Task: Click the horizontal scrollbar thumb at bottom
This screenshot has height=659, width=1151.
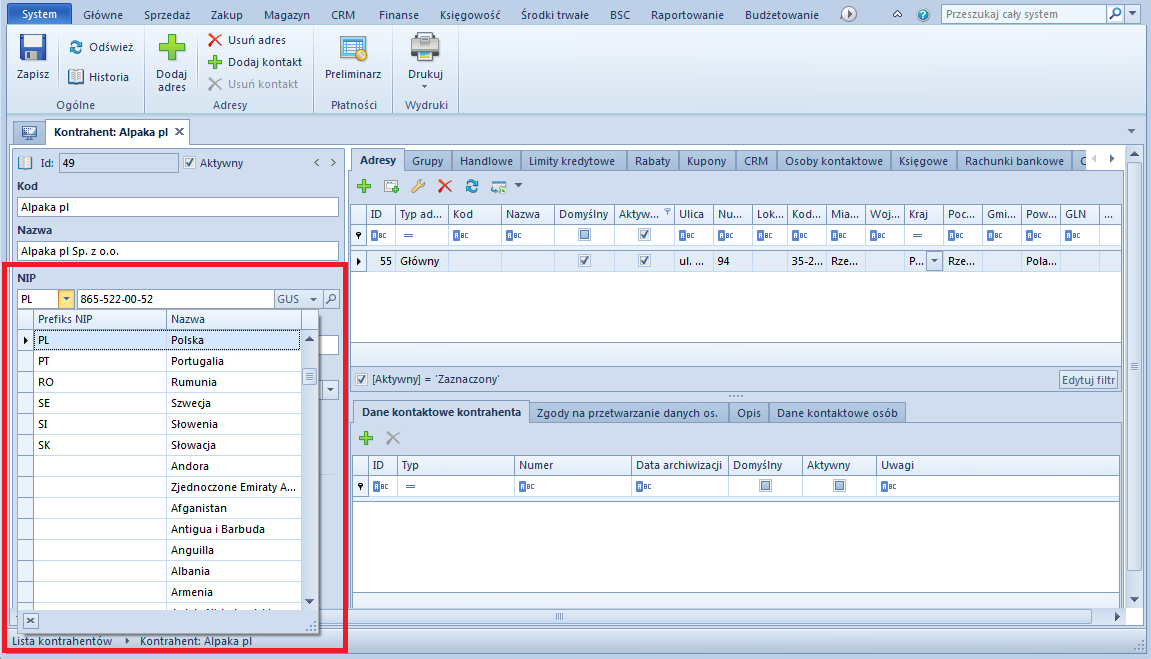Action: (559, 616)
